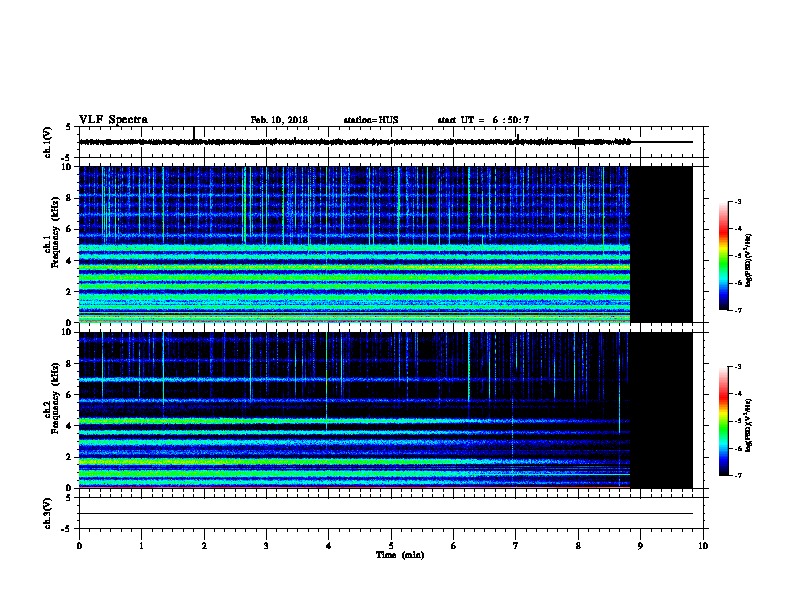The image size is (792, 612).
Task: Click the "station=HUS" header label
Action: click(371, 120)
